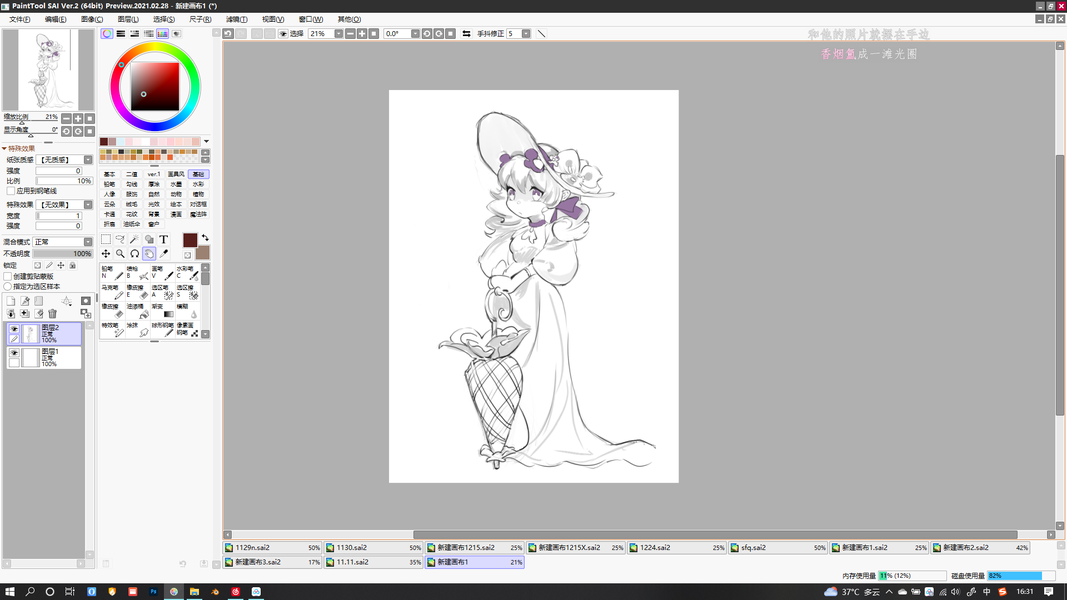The image size is (1067, 600).
Task: Create a new linework layer
Action: 25,301
